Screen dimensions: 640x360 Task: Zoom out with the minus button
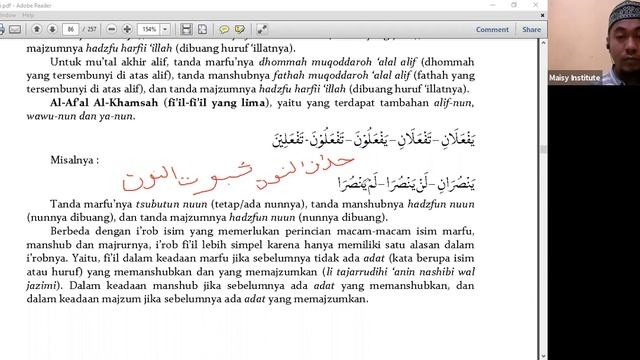point(111,29)
